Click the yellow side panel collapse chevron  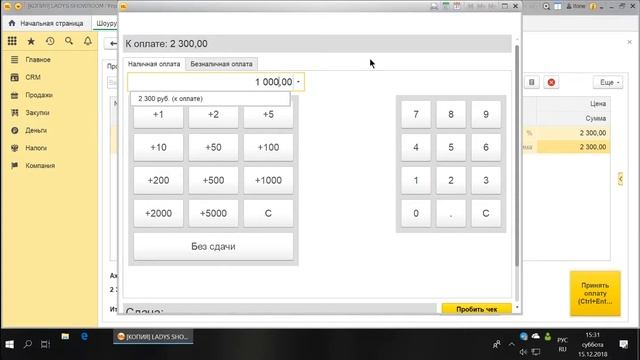[620, 179]
